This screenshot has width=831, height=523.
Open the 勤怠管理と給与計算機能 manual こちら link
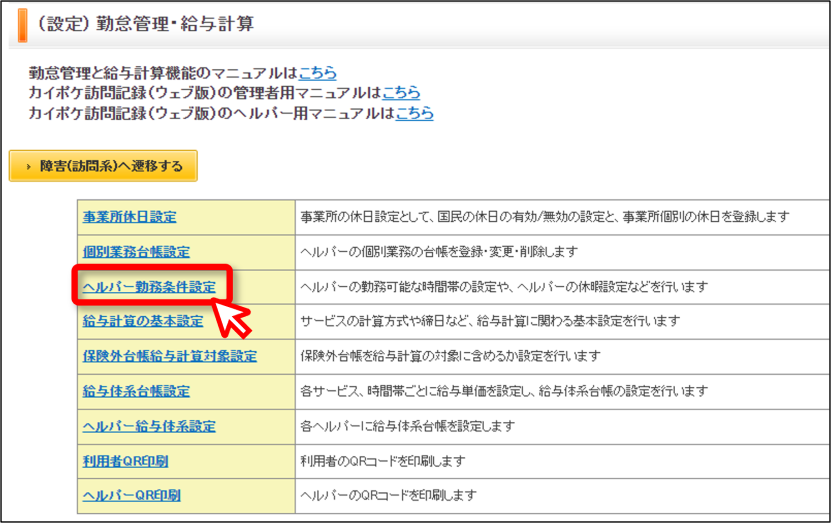[x=317, y=73]
